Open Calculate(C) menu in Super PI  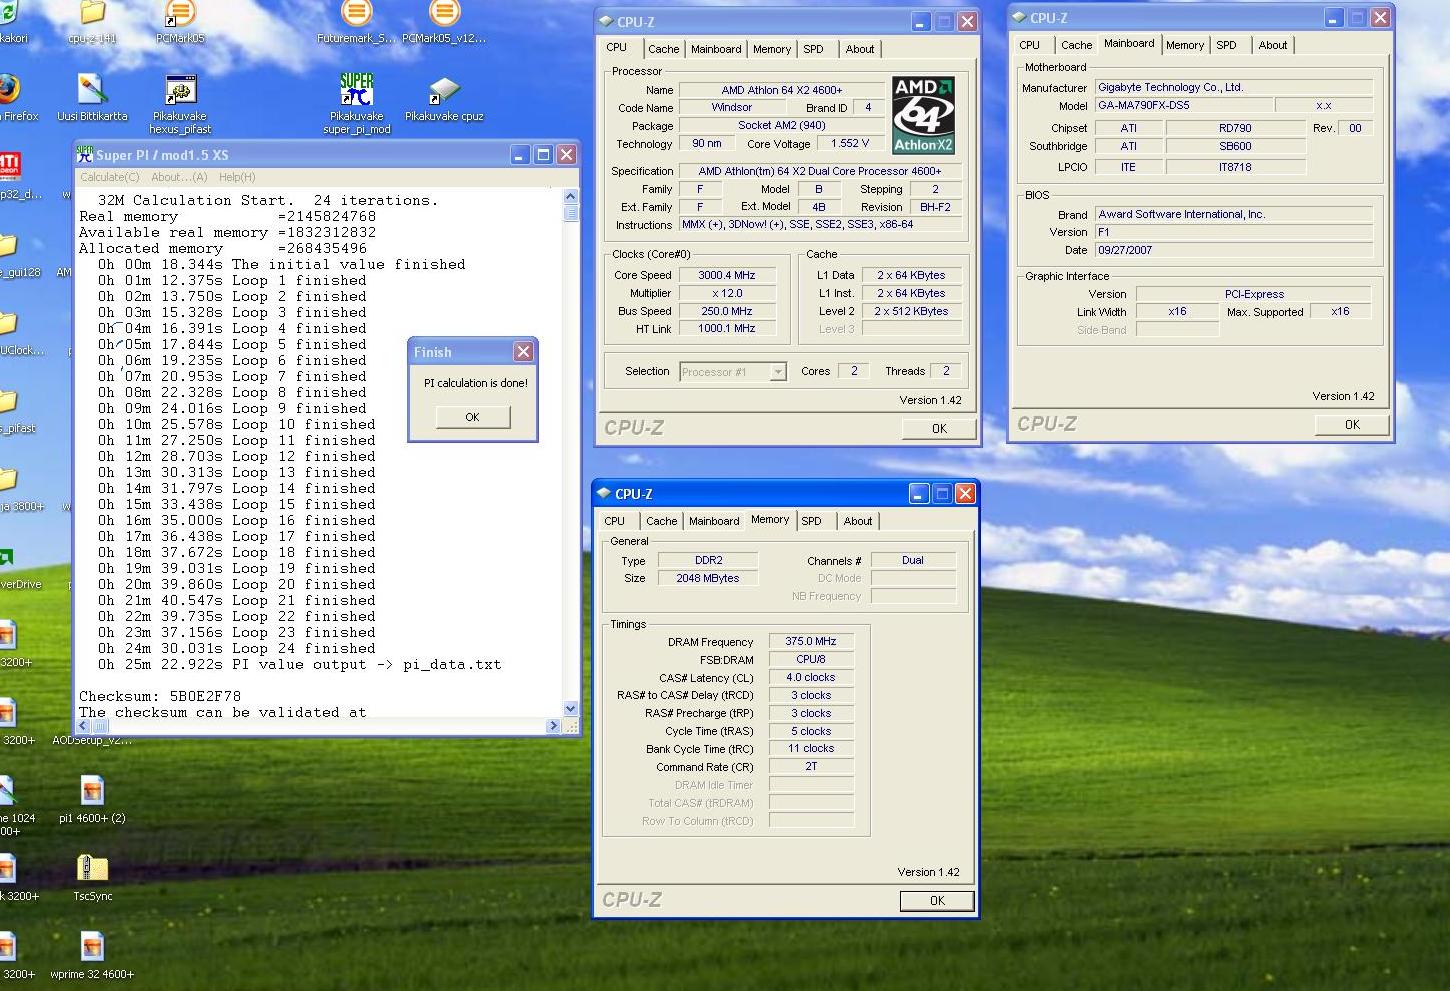[x=110, y=177]
